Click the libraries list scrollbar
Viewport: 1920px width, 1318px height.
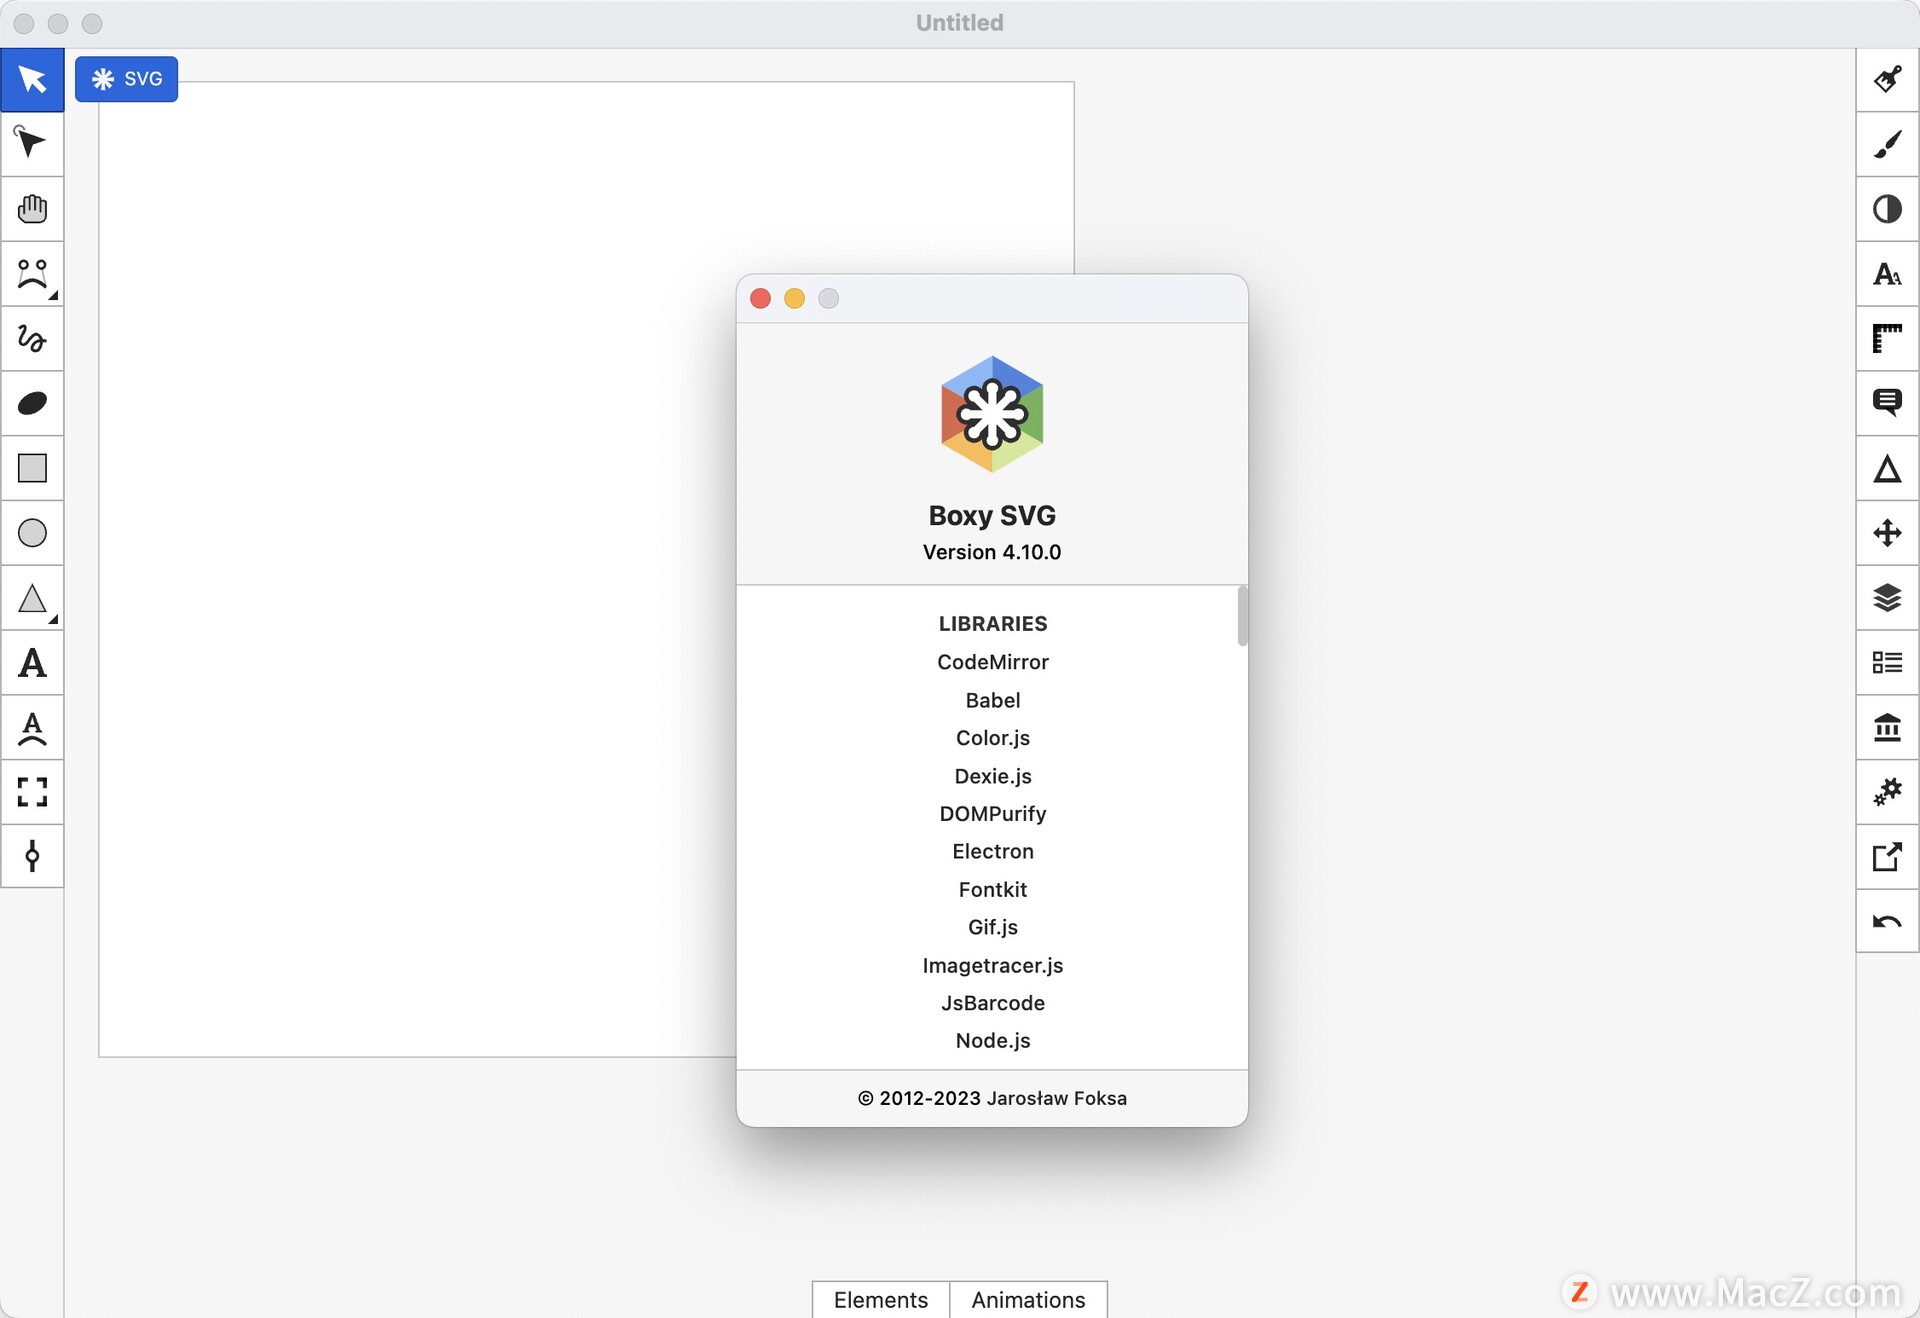tap(1242, 616)
